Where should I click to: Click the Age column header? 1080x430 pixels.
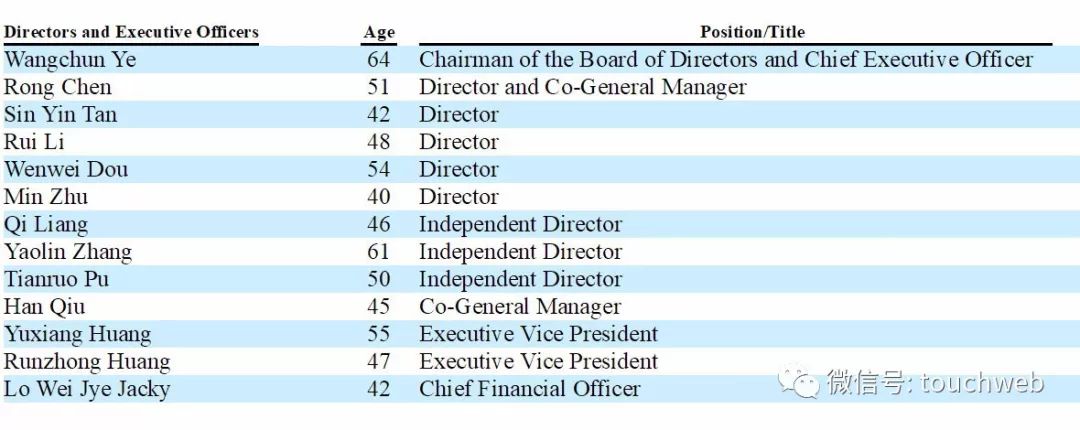(x=379, y=32)
